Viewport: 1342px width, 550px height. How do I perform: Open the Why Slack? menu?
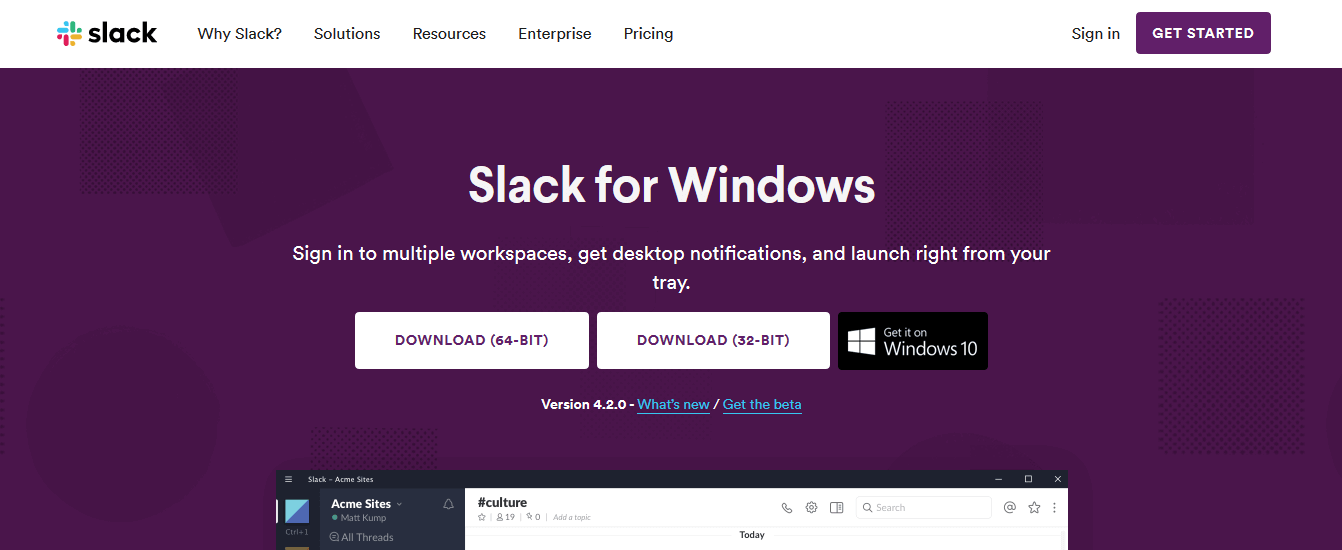point(240,34)
